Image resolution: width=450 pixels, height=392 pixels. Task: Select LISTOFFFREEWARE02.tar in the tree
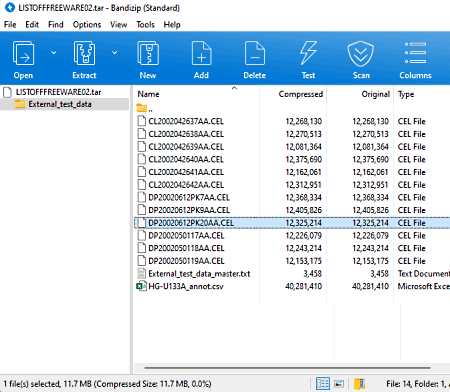(58, 92)
